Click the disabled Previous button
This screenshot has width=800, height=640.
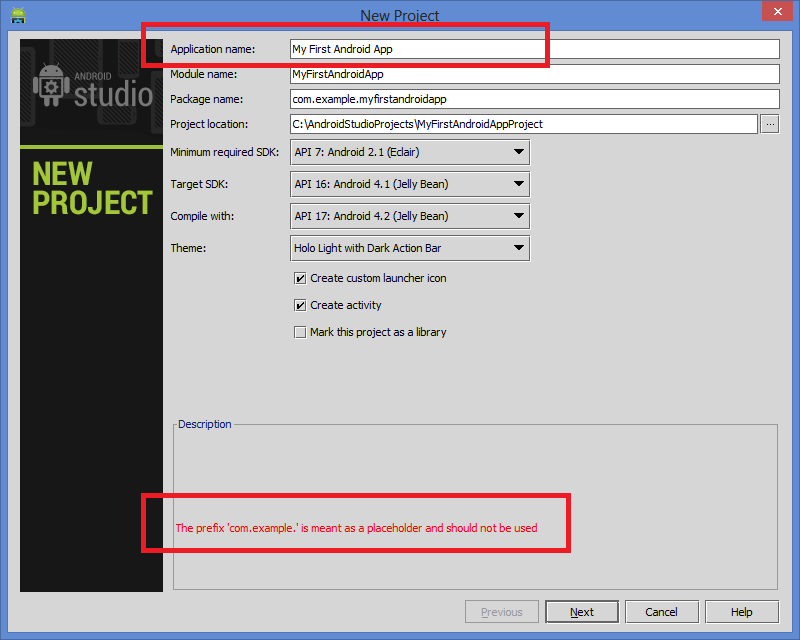tap(501, 611)
